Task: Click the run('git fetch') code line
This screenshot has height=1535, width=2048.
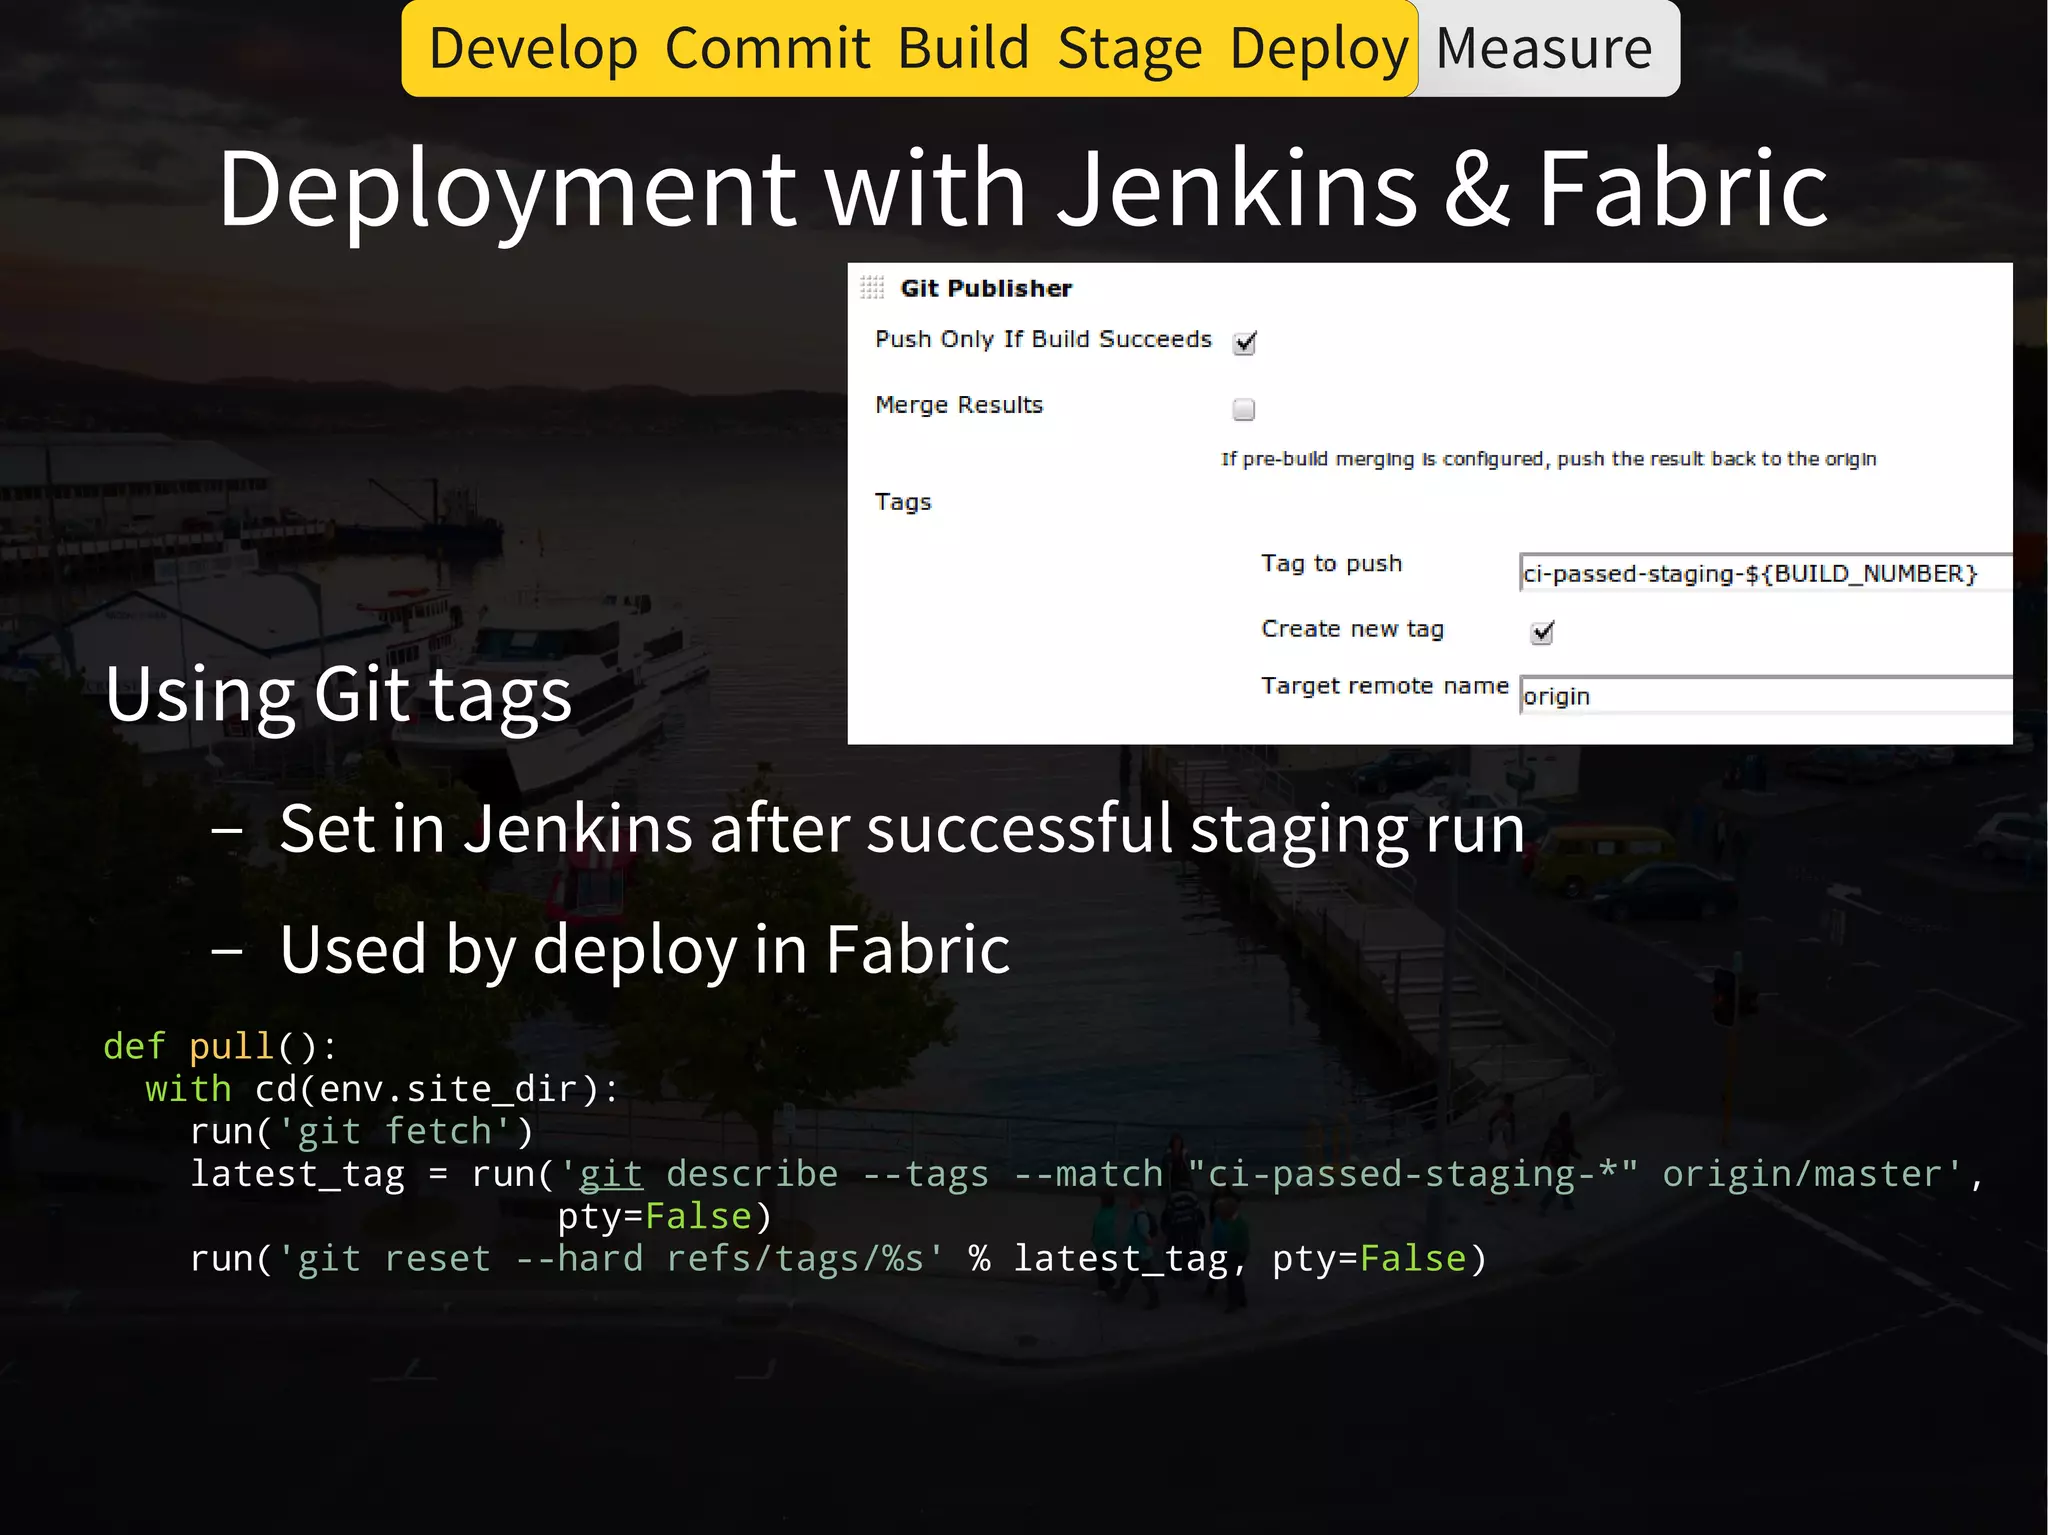Action: (x=362, y=1131)
